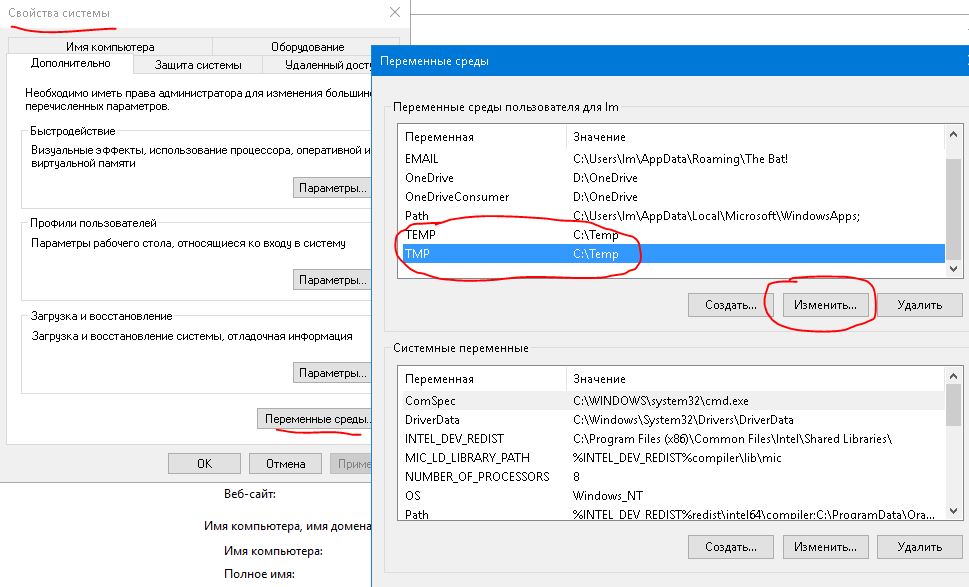Confirm with the OK button
The width and height of the screenshot is (969, 587).
coord(205,463)
